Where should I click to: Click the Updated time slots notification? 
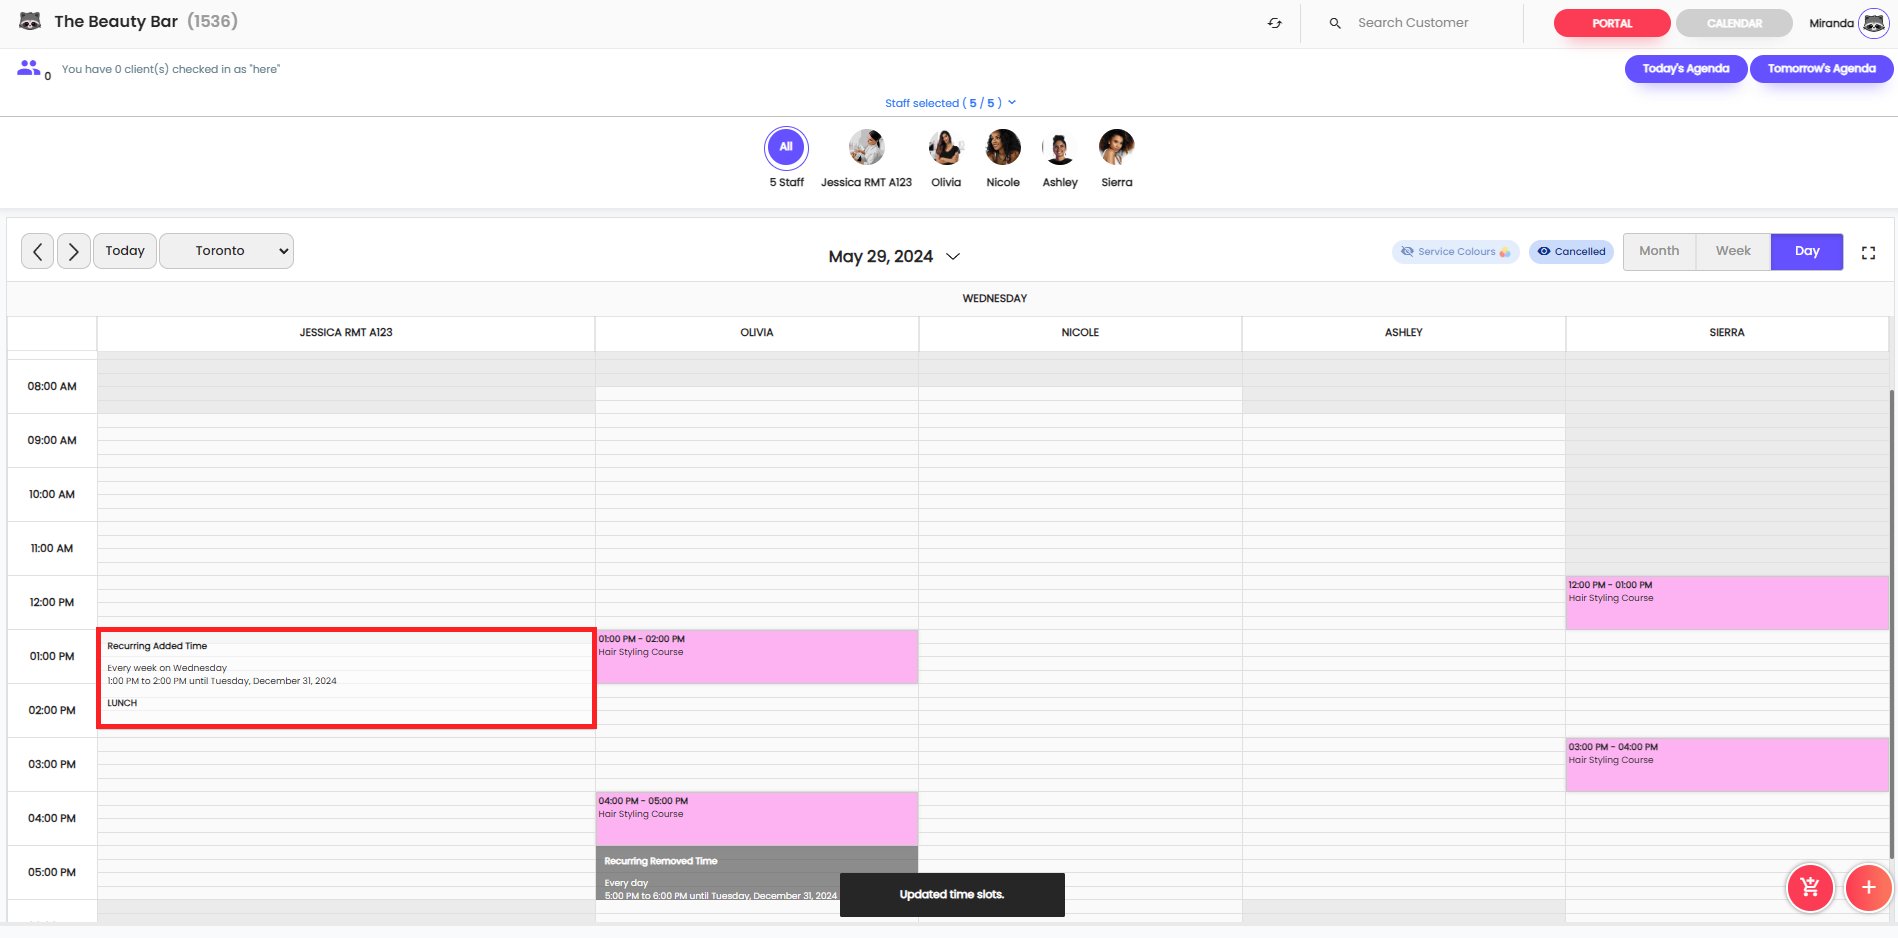(x=952, y=895)
